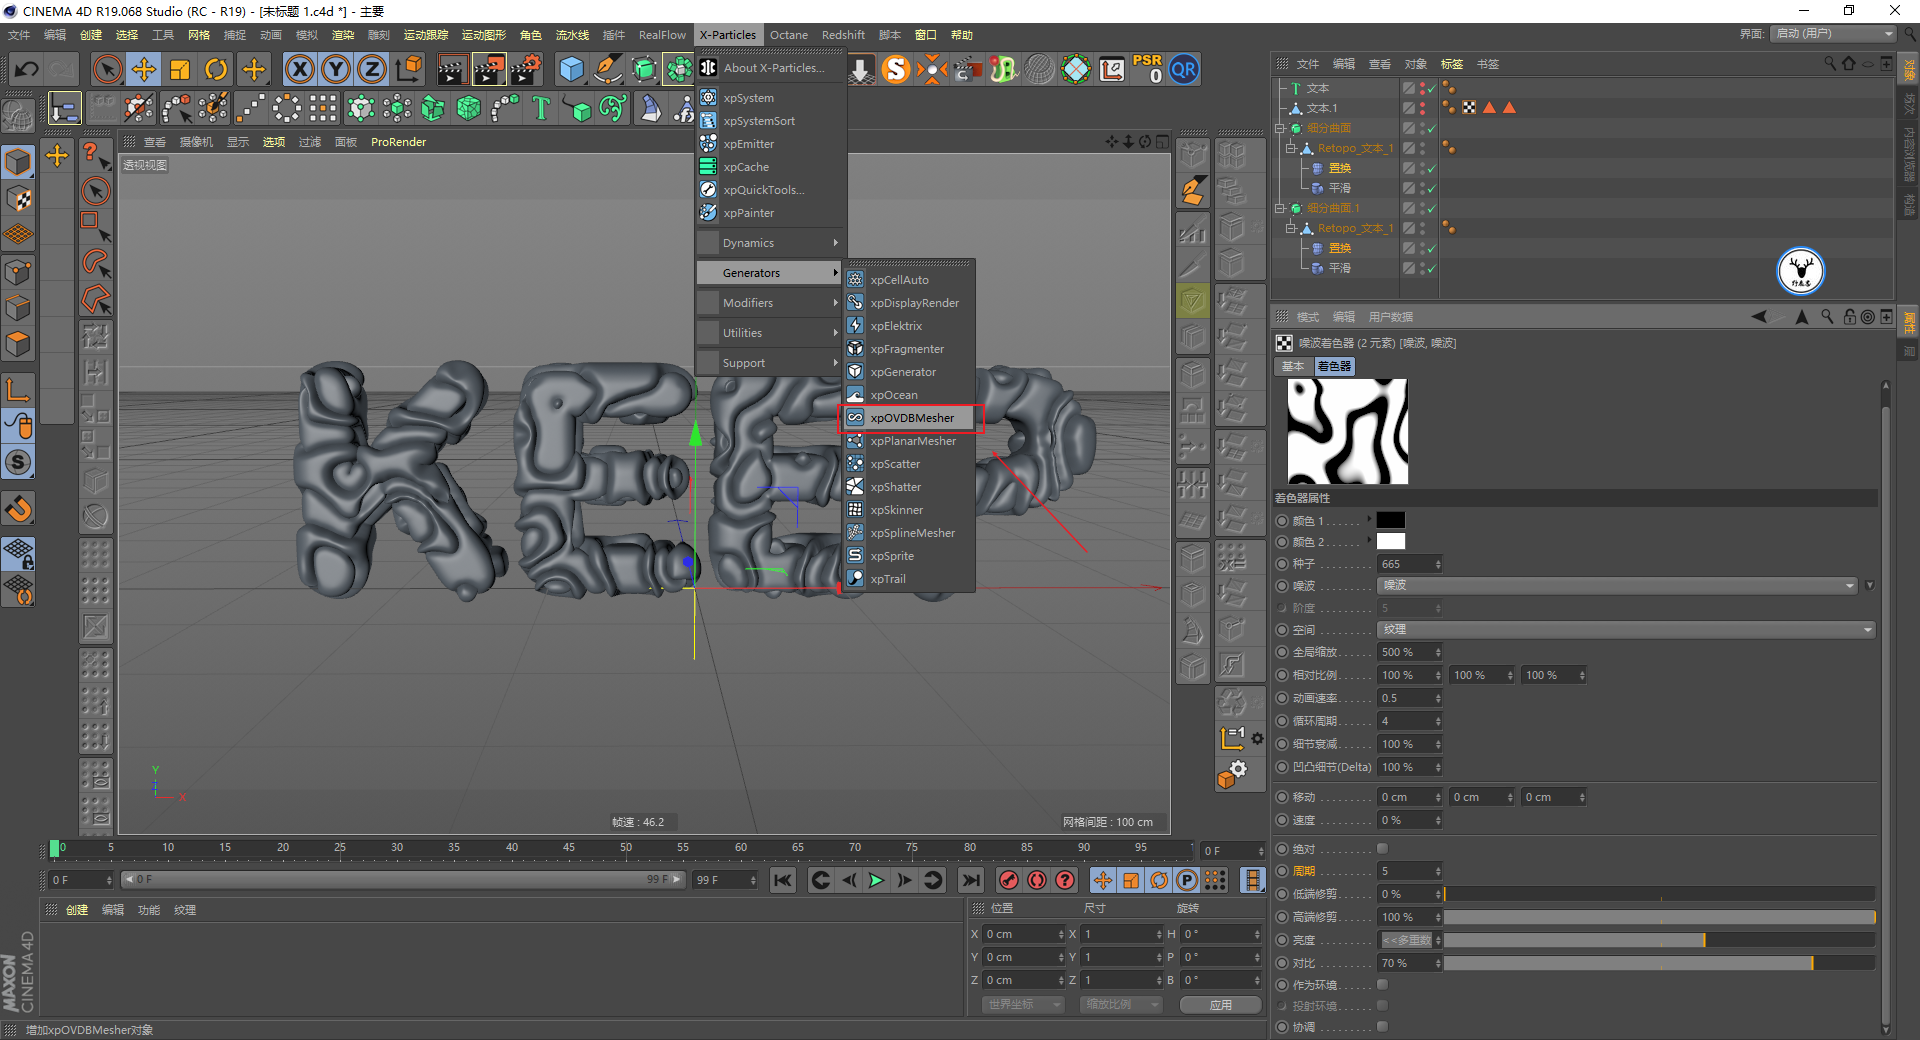
Task: Open the ProRender viewport menu
Action: click(x=398, y=142)
